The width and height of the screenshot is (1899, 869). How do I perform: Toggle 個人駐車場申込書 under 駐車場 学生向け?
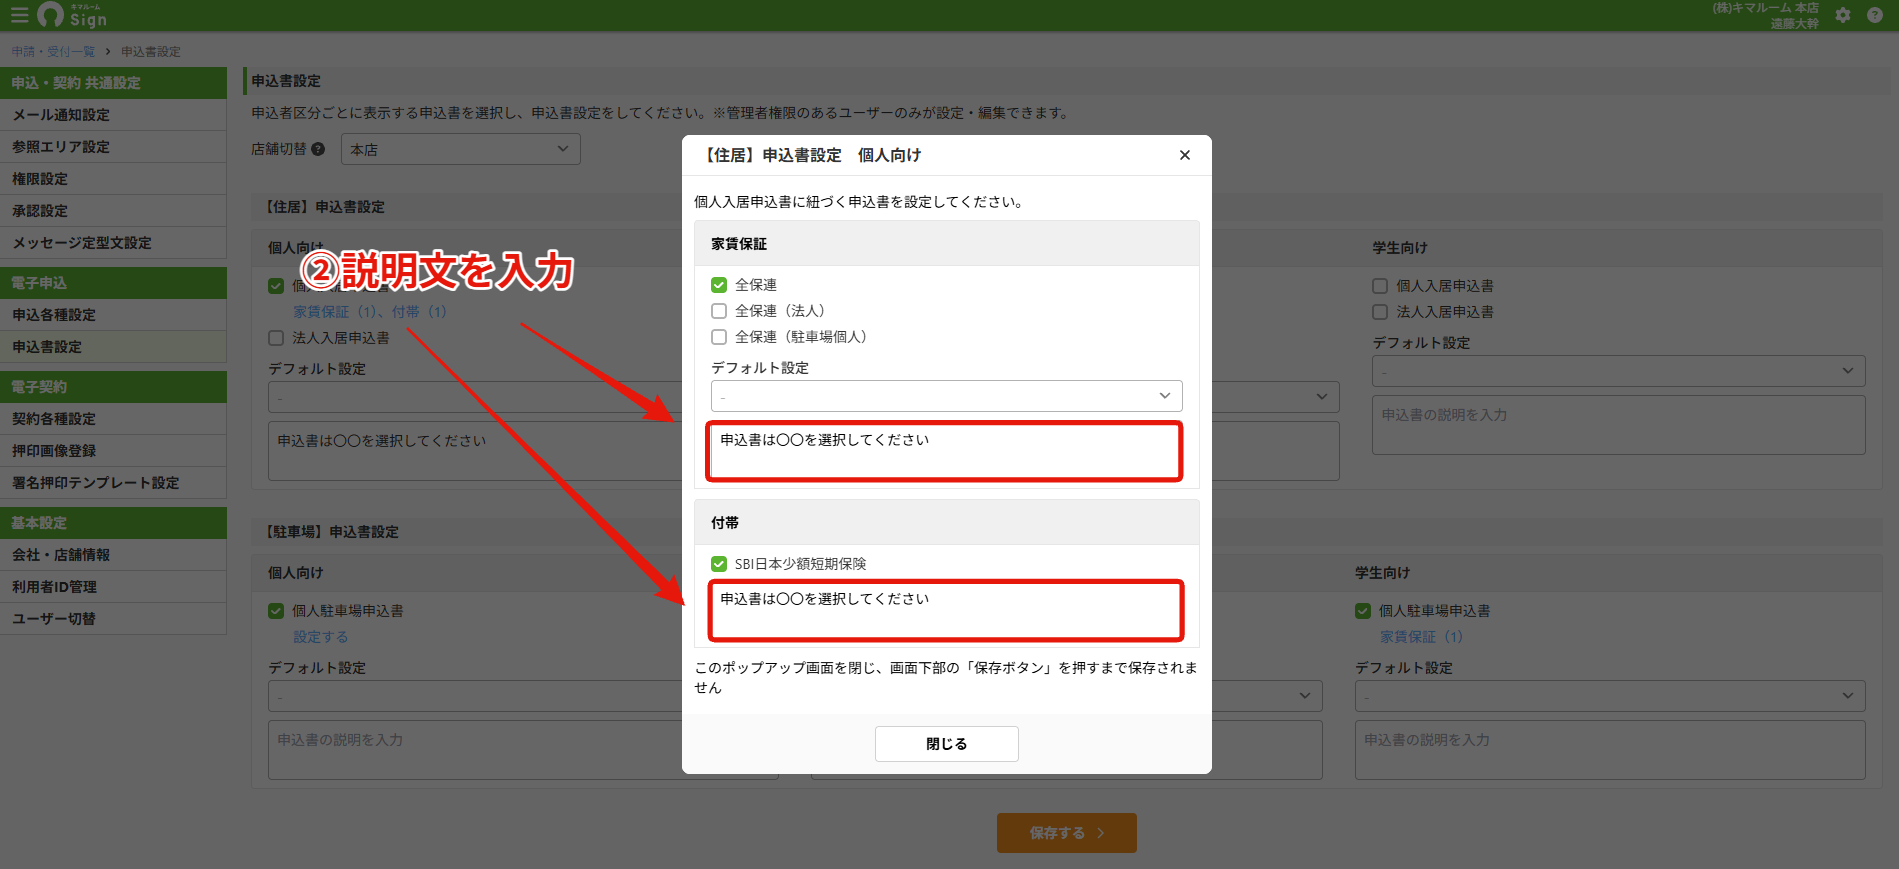[x=1363, y=611]
